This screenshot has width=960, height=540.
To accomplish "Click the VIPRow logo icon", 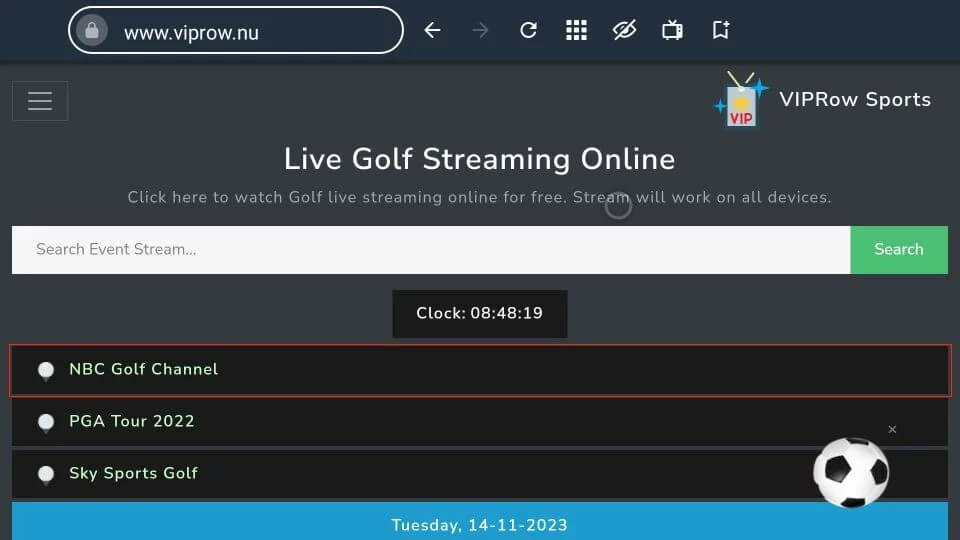I will (741, 100).
